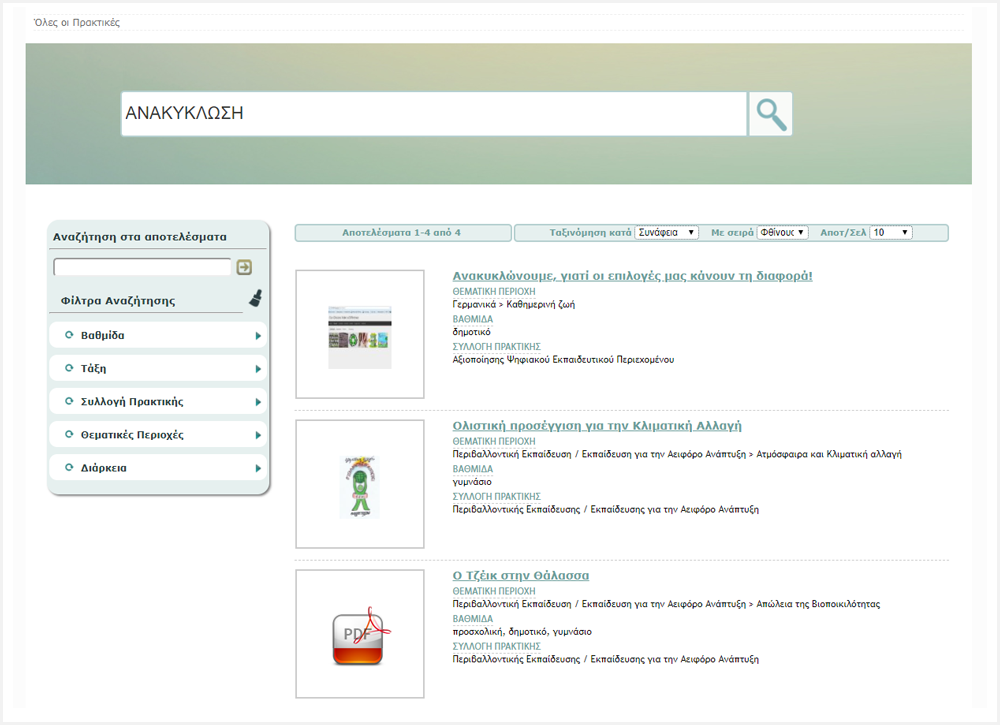The height and width of the screenshot is (725, 1000).
Task: Change results per page via Απoτ/Σελ dropdown
Action: pos(891,232)
